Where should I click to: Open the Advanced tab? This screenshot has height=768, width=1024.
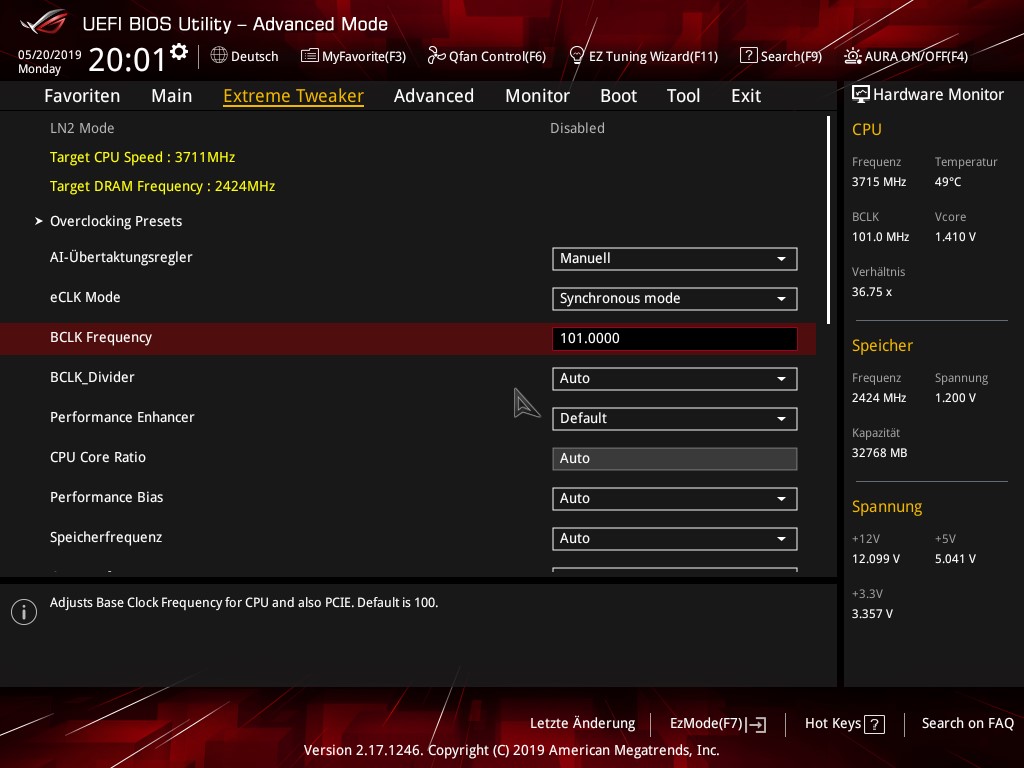pos(434,96)
